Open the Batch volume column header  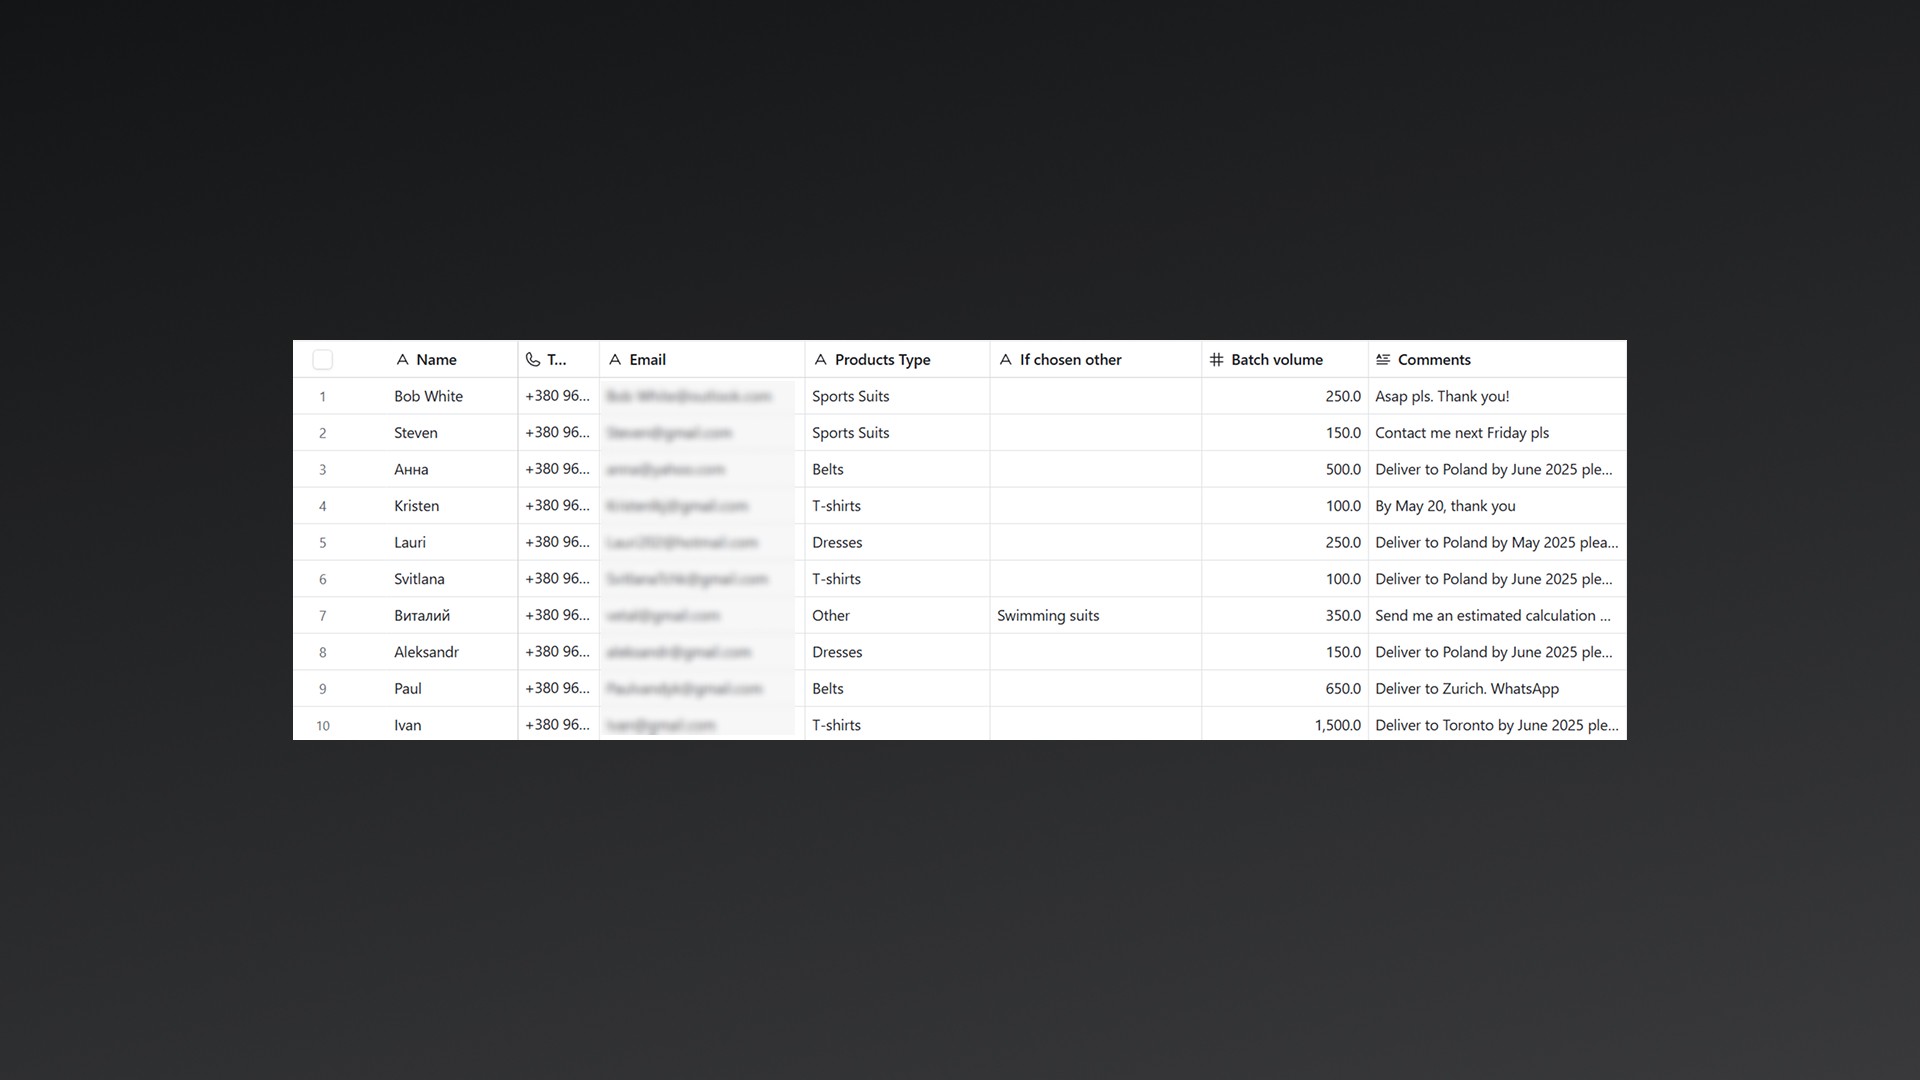click(x=1276, y=360)
